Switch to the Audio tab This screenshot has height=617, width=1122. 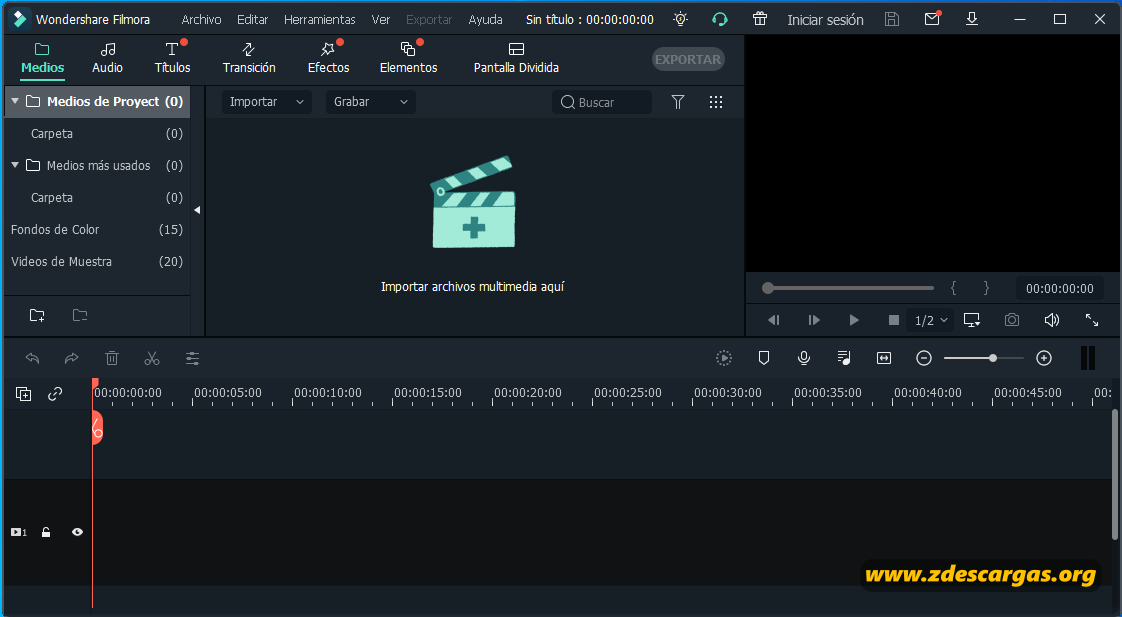(107, 58)
